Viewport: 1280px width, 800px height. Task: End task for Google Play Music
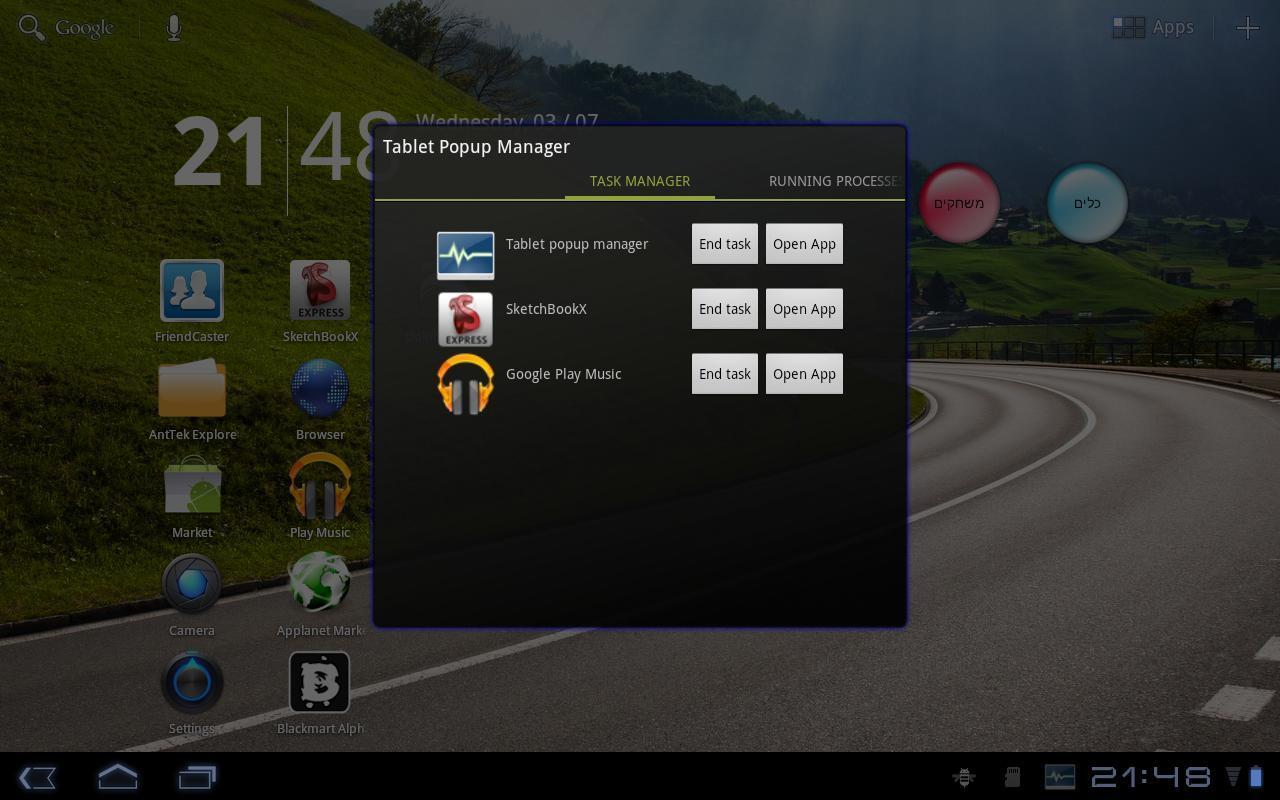724,373
